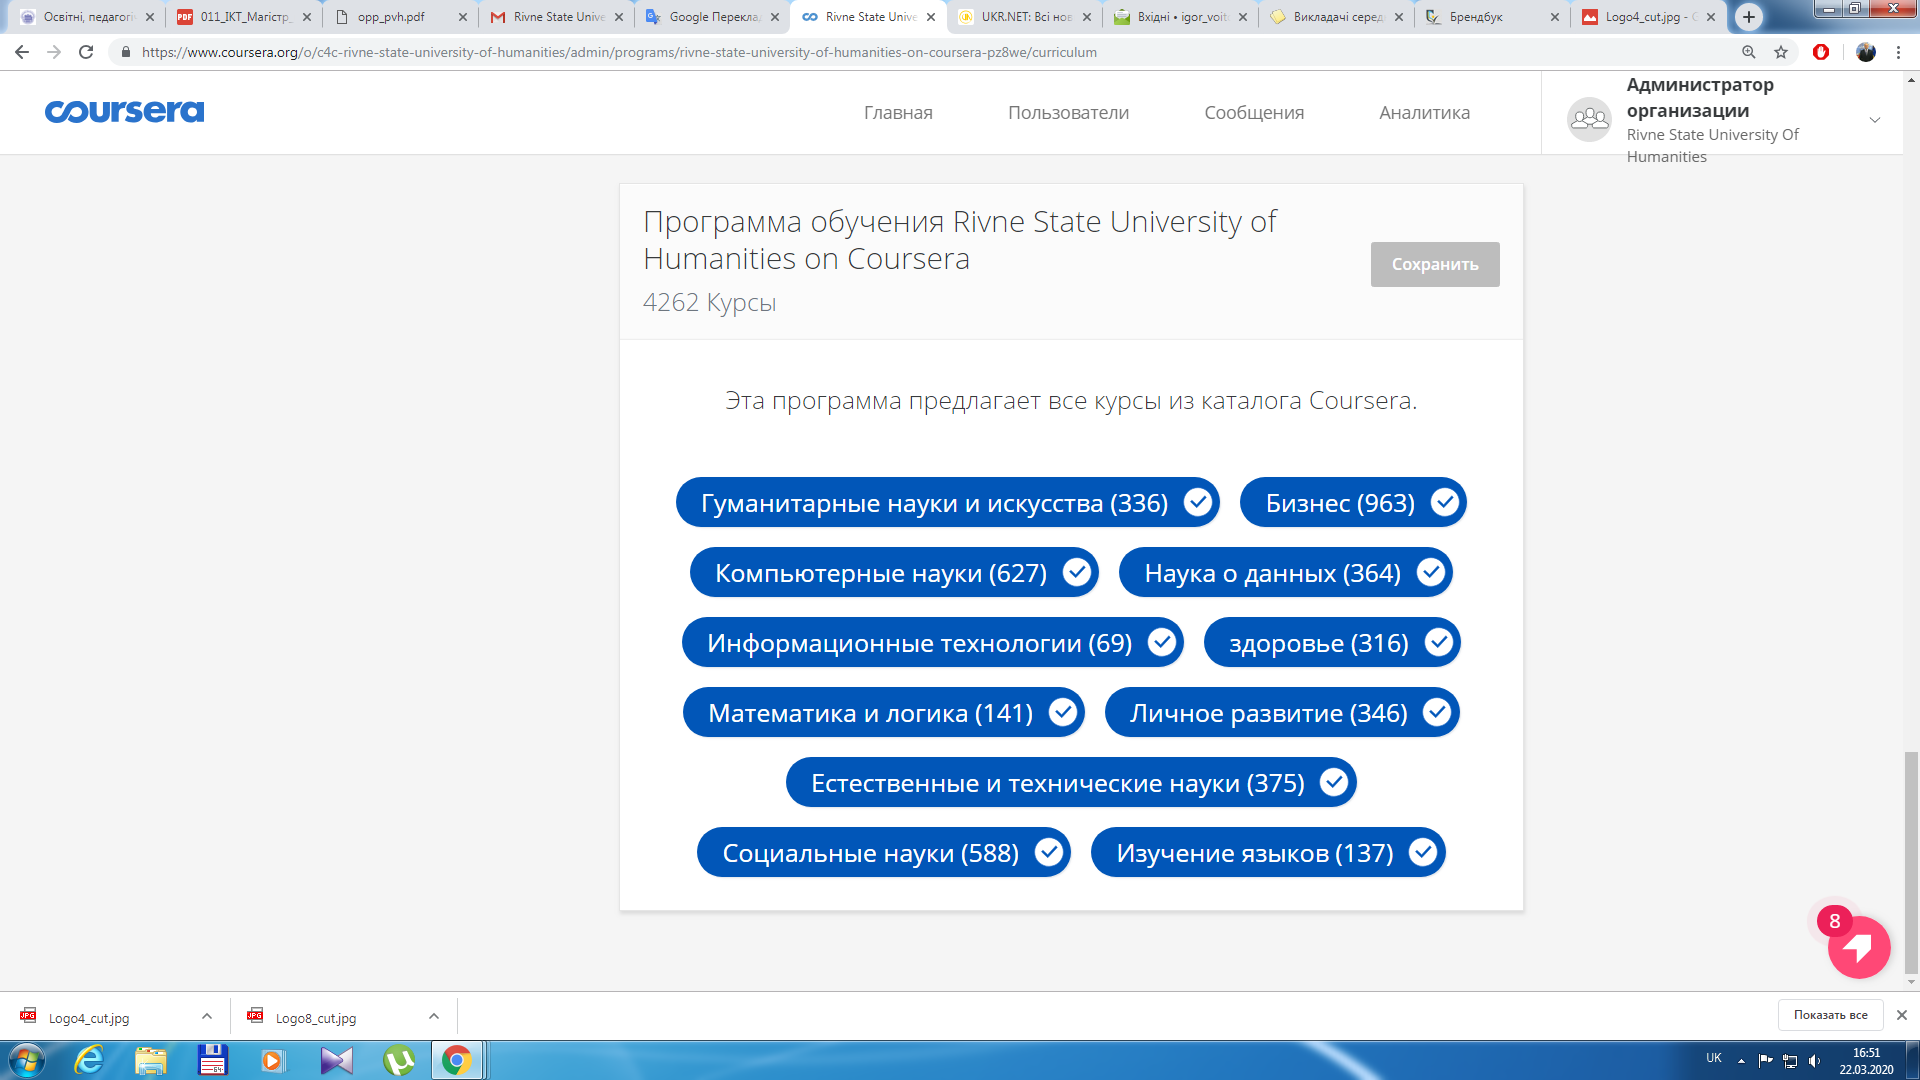Open the red chat support bubble
This screenshot has height=1080, width=1920.
tap(1859, 947)
